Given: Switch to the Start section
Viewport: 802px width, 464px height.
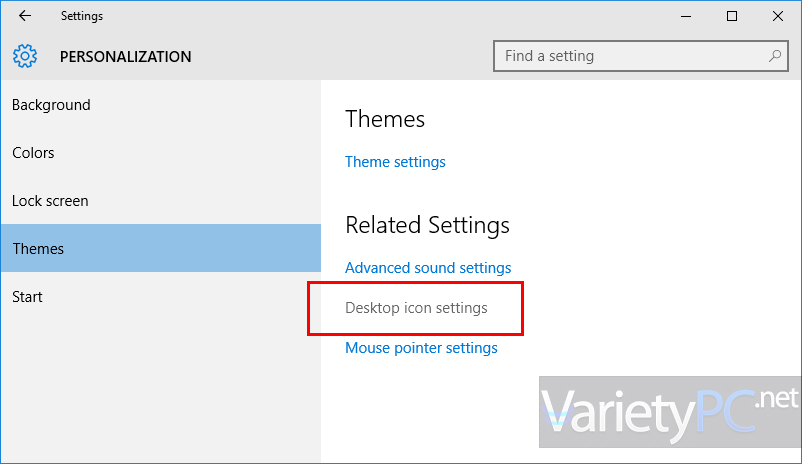Looking at the screenshot, I should pos(27,297).
